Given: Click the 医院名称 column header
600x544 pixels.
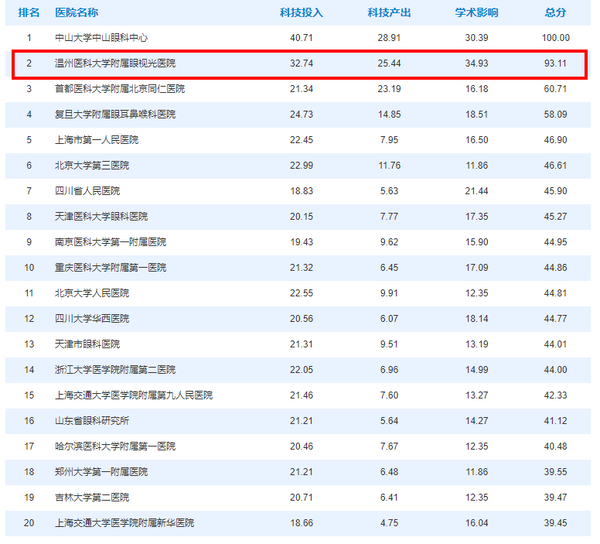Looking at the screenshot, I should click(77, 13).
